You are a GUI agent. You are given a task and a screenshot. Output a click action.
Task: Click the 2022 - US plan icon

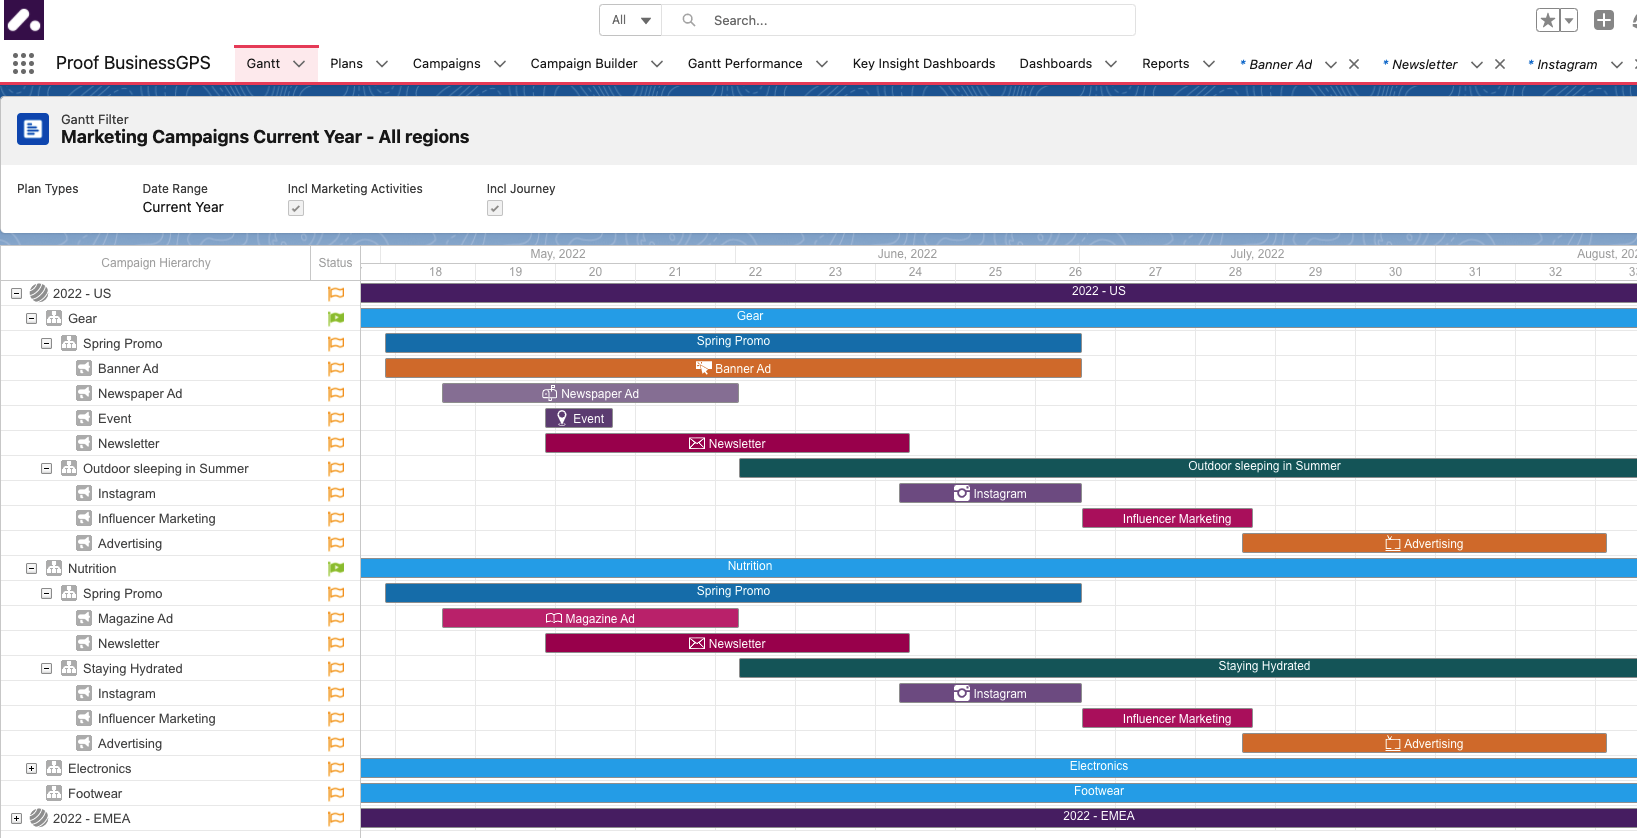(x=39, y=293)
